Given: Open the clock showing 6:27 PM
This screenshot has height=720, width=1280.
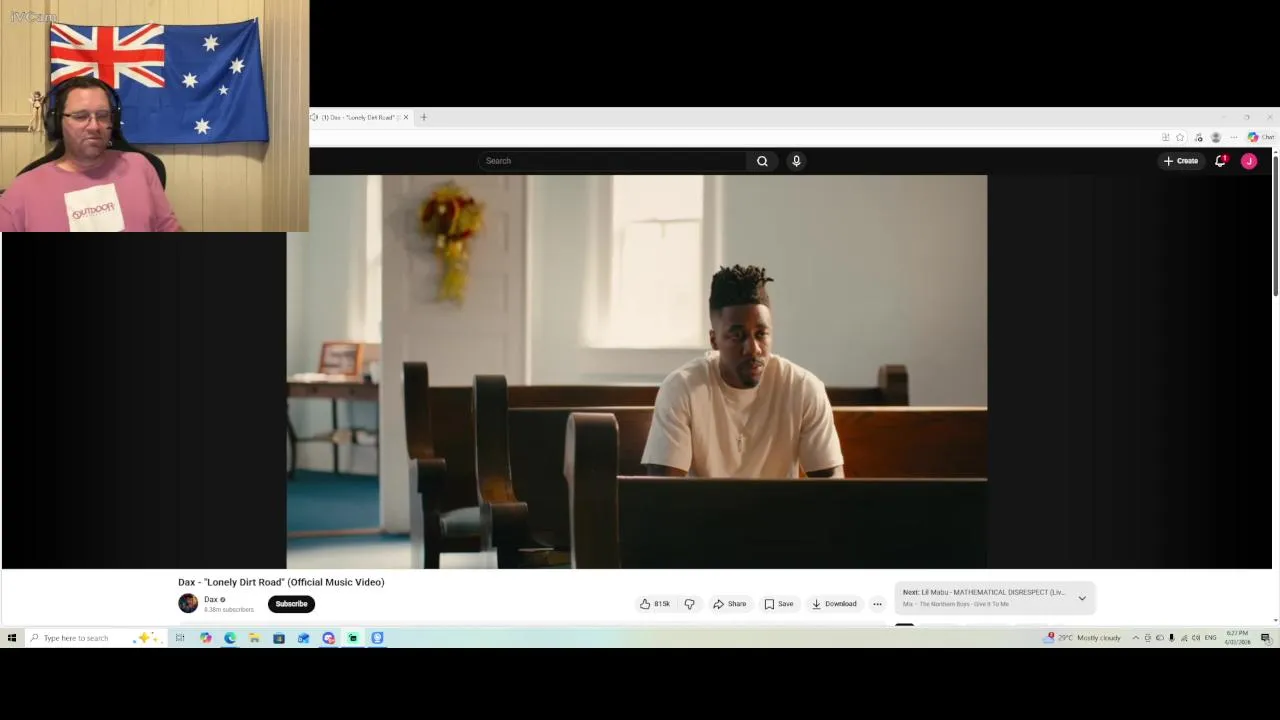Looking at the screenshot, I should pyautogui.click(x=1238, y=638).
